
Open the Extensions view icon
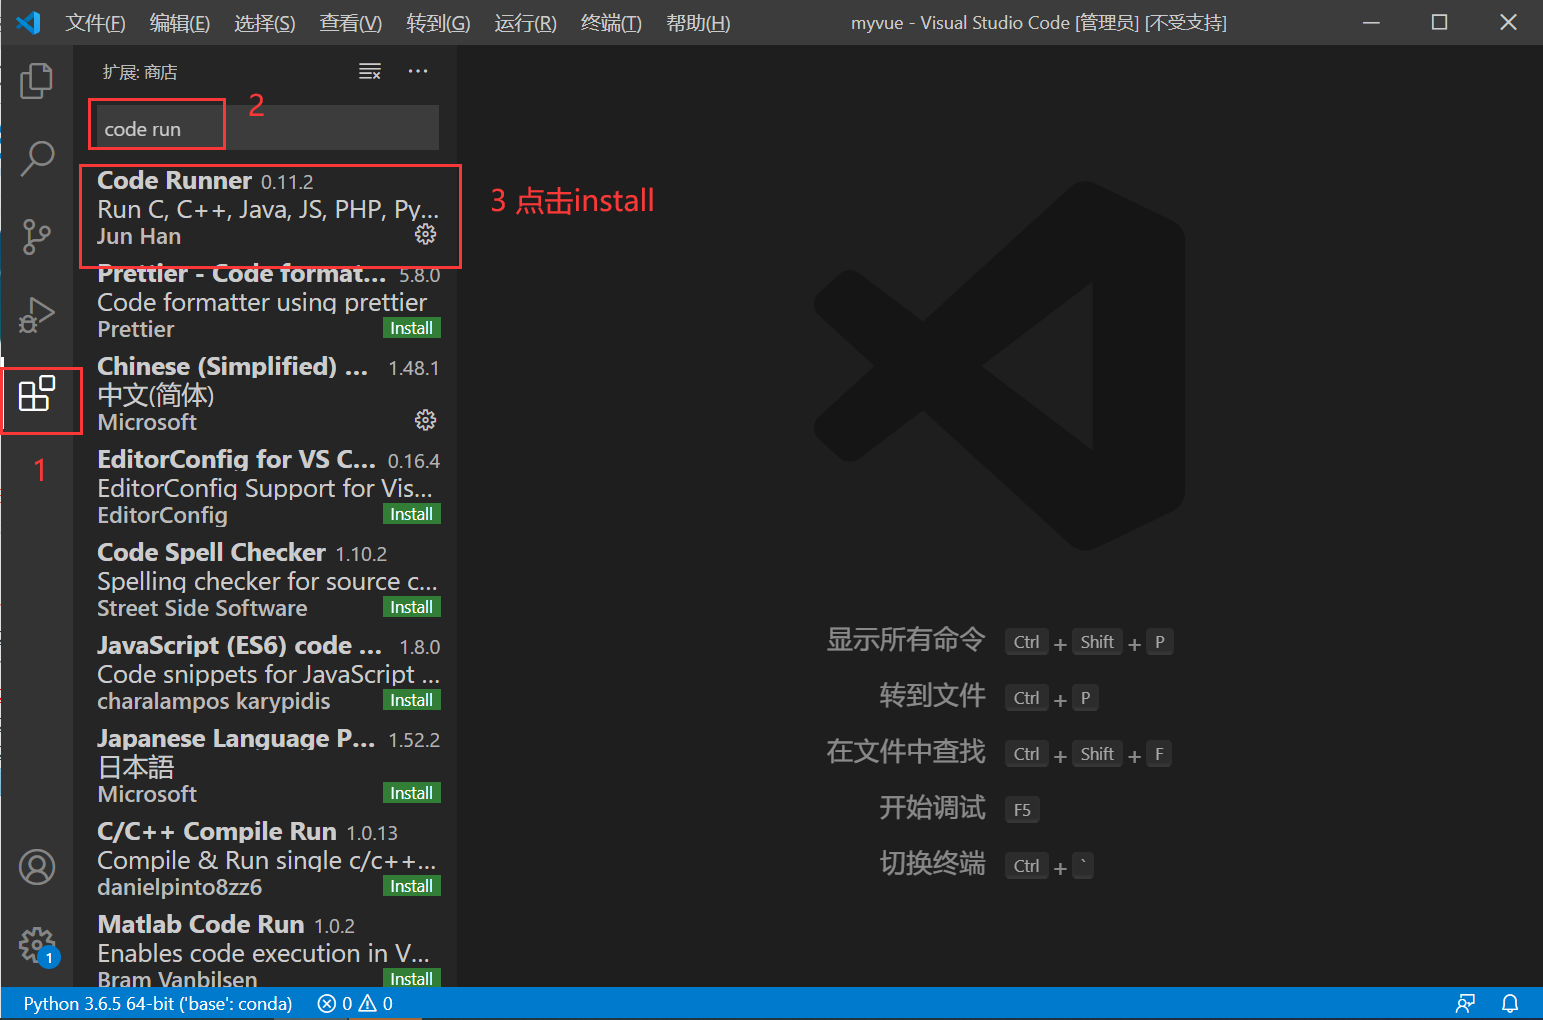(37, 394)
